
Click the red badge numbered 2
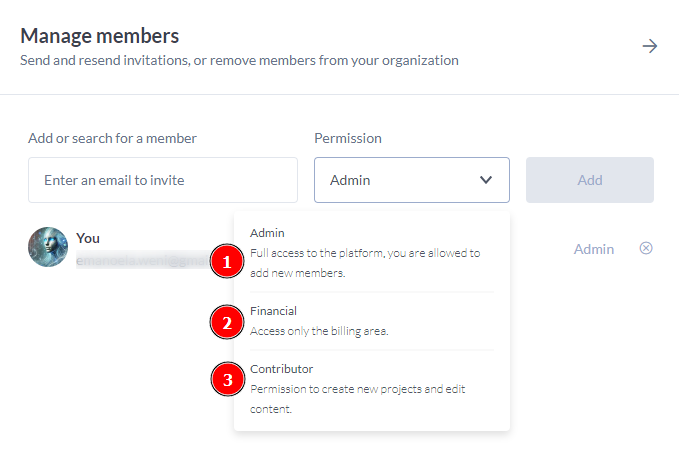coord(227,322)
